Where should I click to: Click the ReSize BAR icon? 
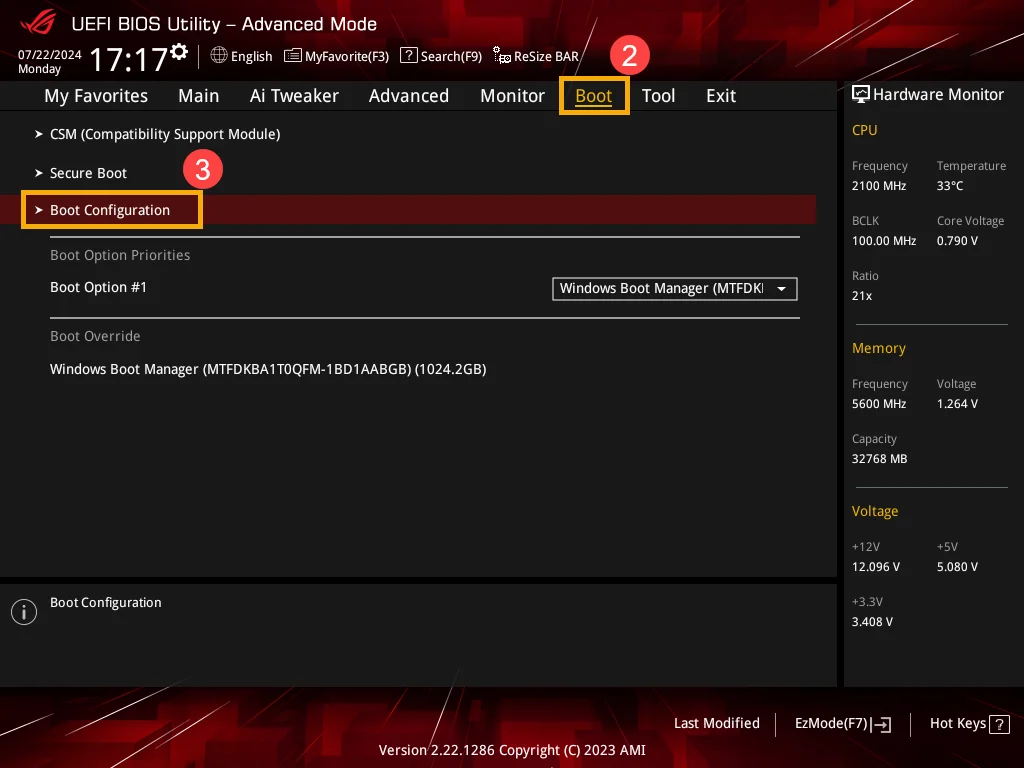click(502, 56)
